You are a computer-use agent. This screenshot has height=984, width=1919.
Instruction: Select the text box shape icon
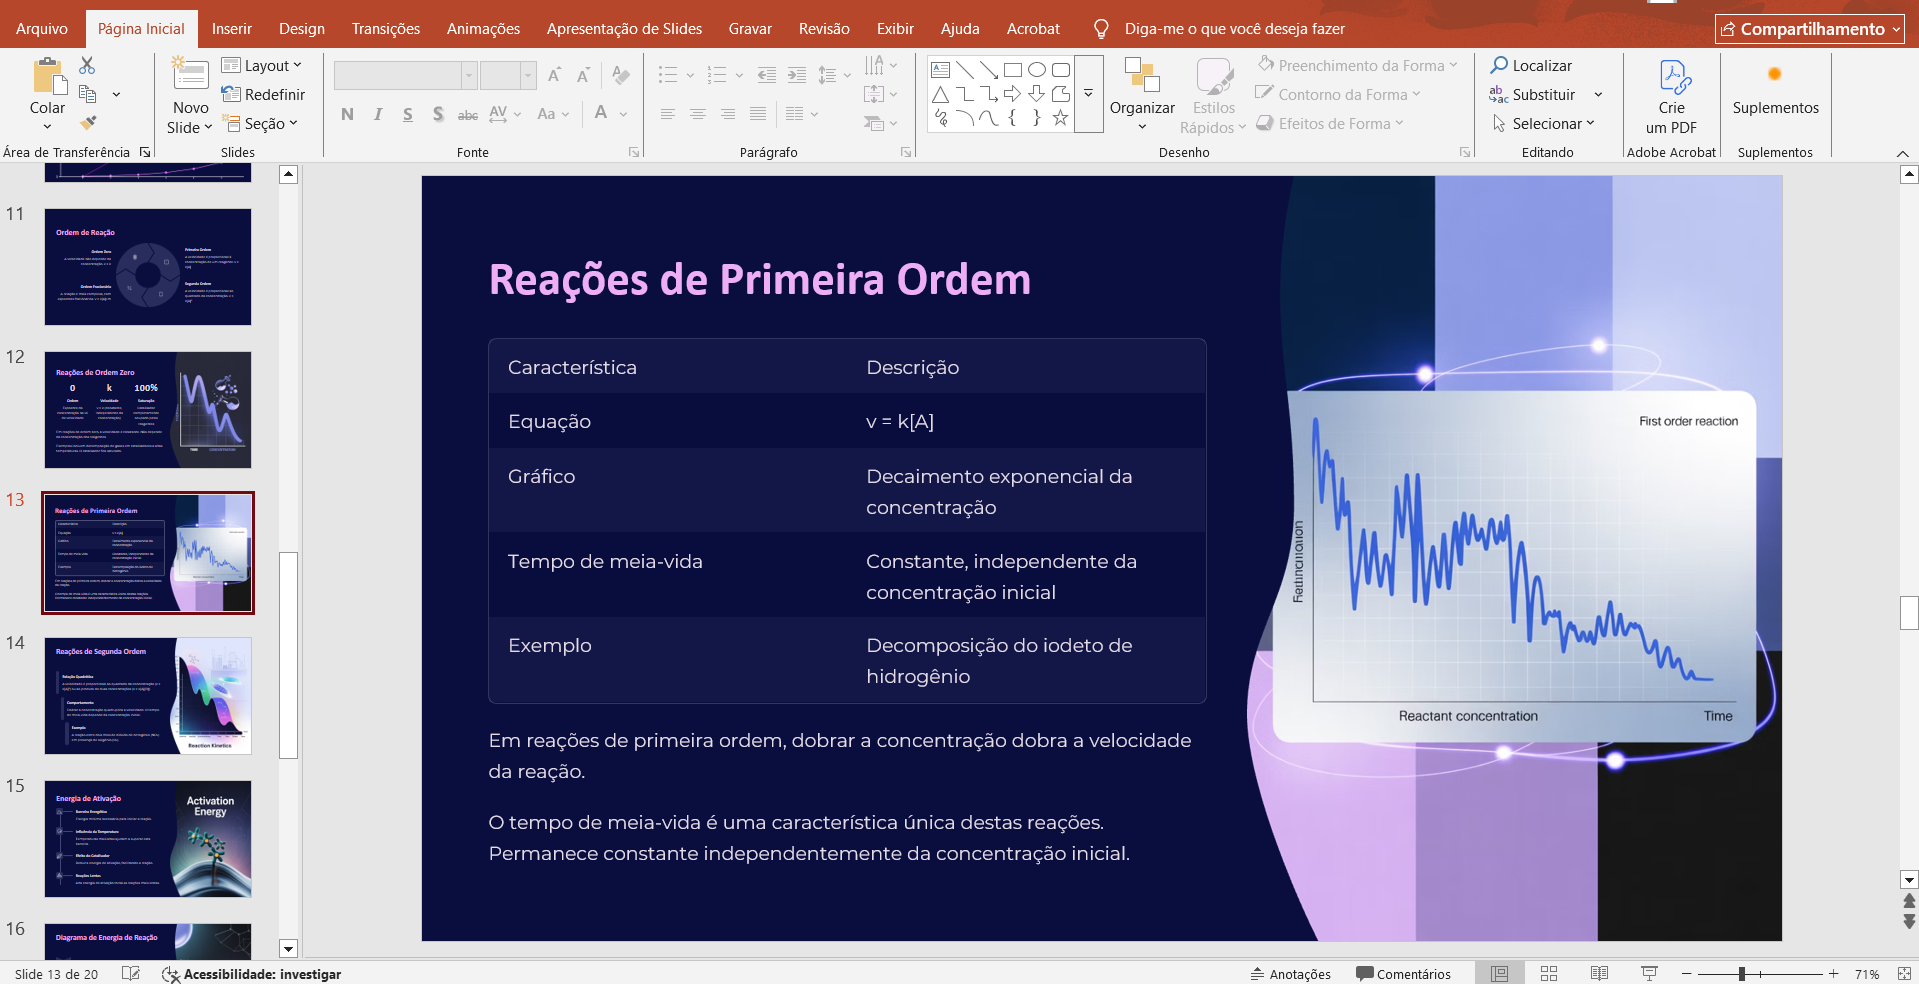coord(941,70)
